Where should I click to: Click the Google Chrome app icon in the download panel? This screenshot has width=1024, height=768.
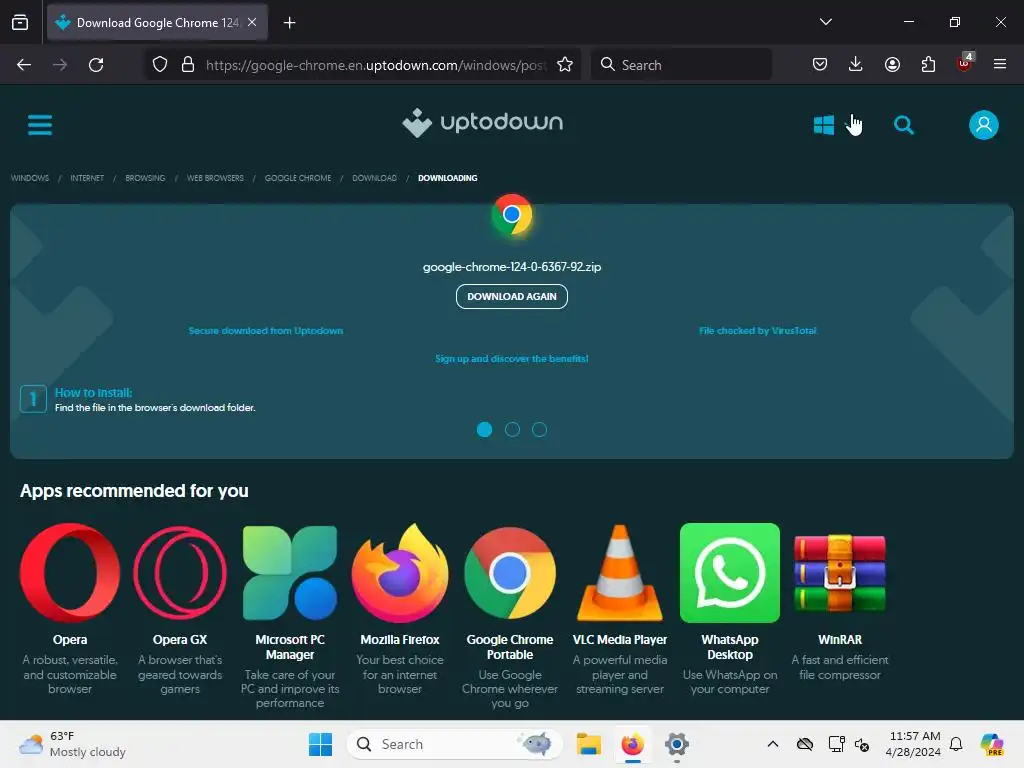click(512, 214)
